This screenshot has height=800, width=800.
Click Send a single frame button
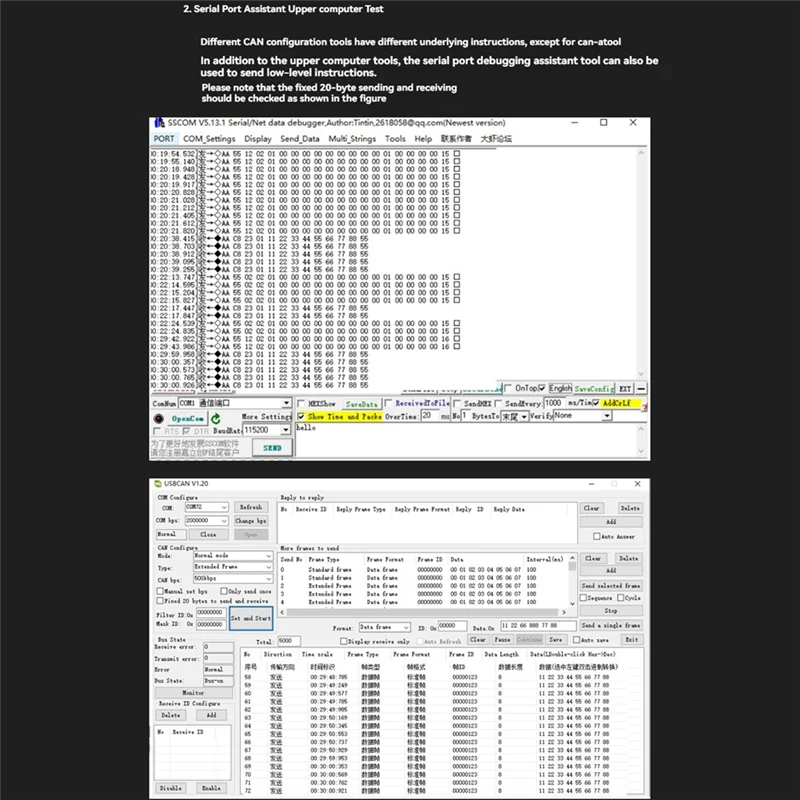(x=611, y=626)
